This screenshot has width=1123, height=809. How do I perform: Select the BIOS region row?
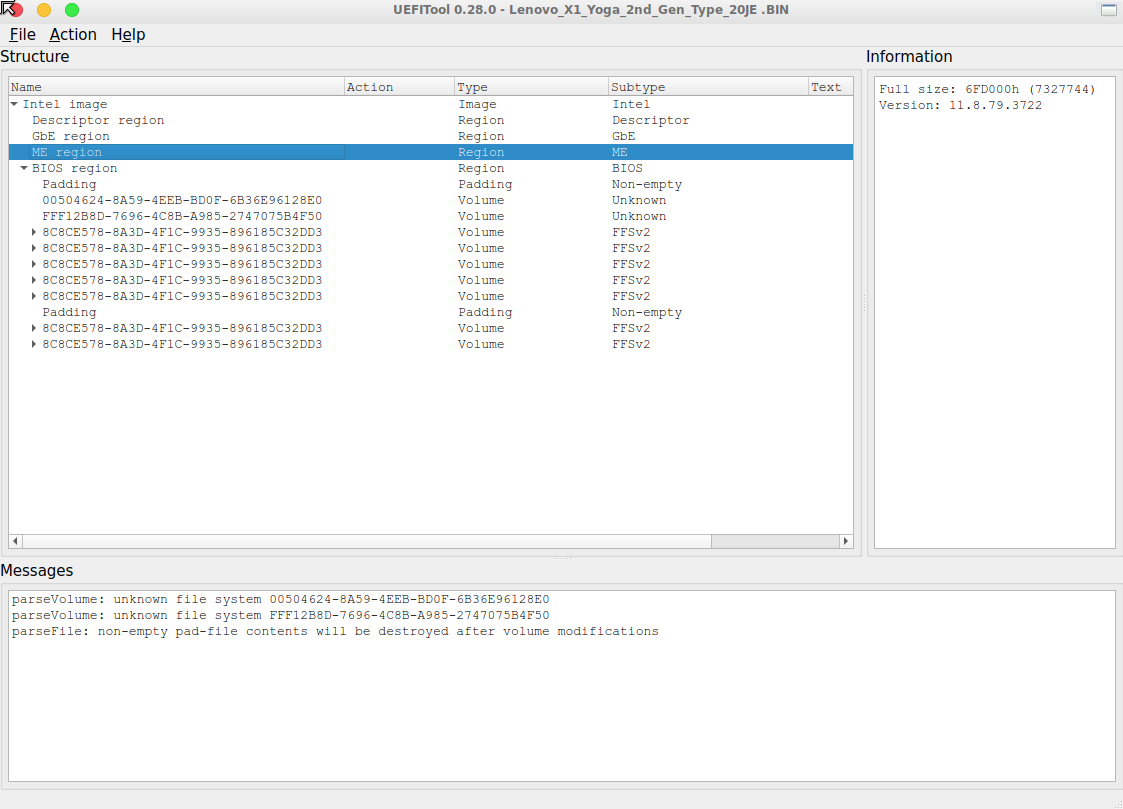(x=430, y=168)
